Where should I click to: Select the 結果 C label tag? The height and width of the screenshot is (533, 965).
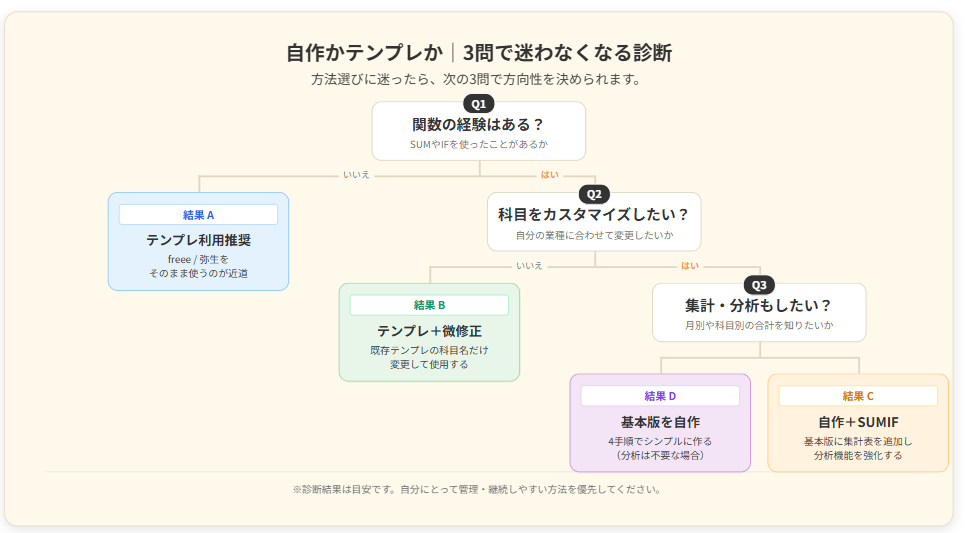click(x=857, y=396)
